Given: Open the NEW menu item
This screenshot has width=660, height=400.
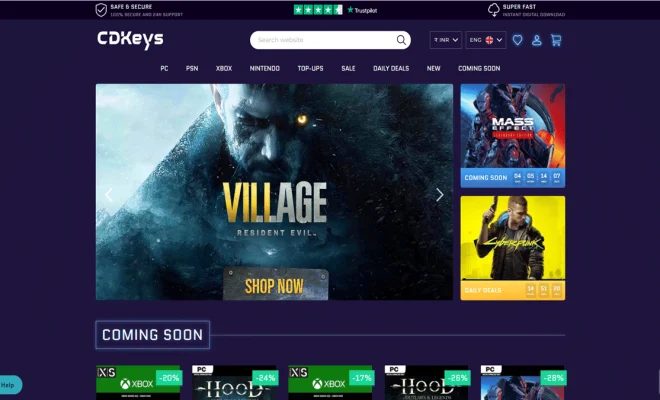Looking at the screenshot, I should [434, 68].
